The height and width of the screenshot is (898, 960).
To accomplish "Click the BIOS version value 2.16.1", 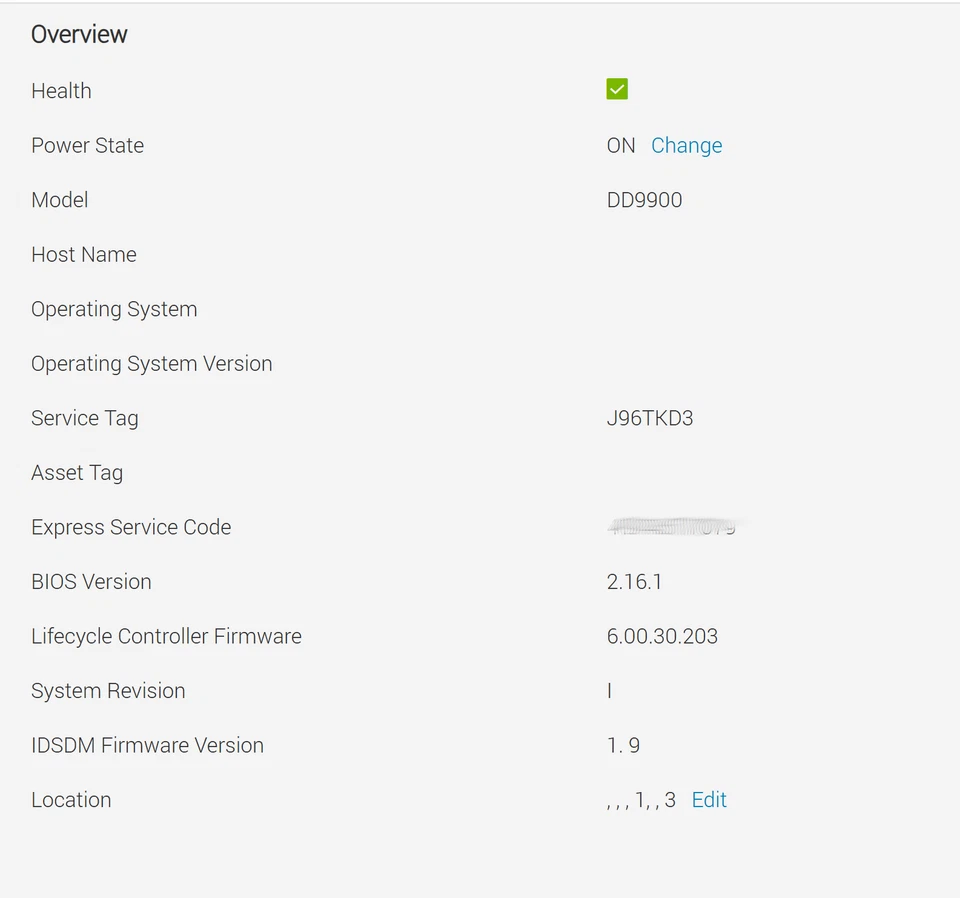I will [x=634, y=582].
